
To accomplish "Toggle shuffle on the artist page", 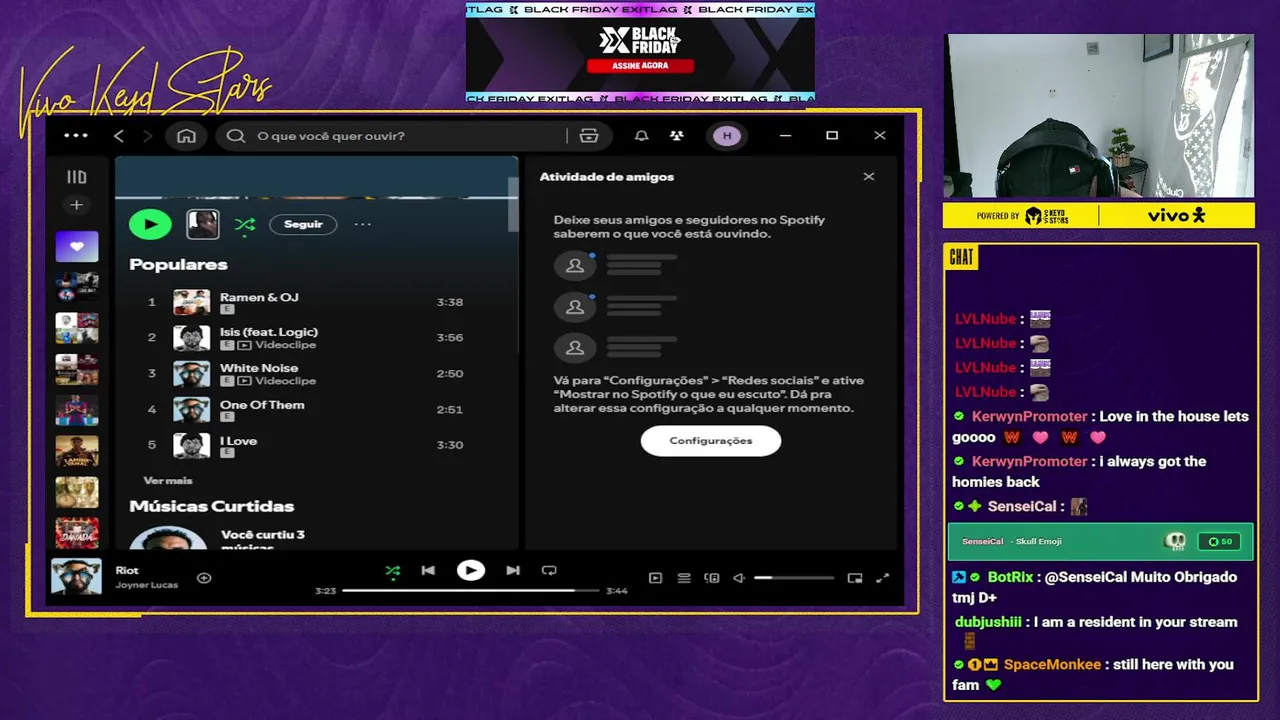I will tap(245, 225).
